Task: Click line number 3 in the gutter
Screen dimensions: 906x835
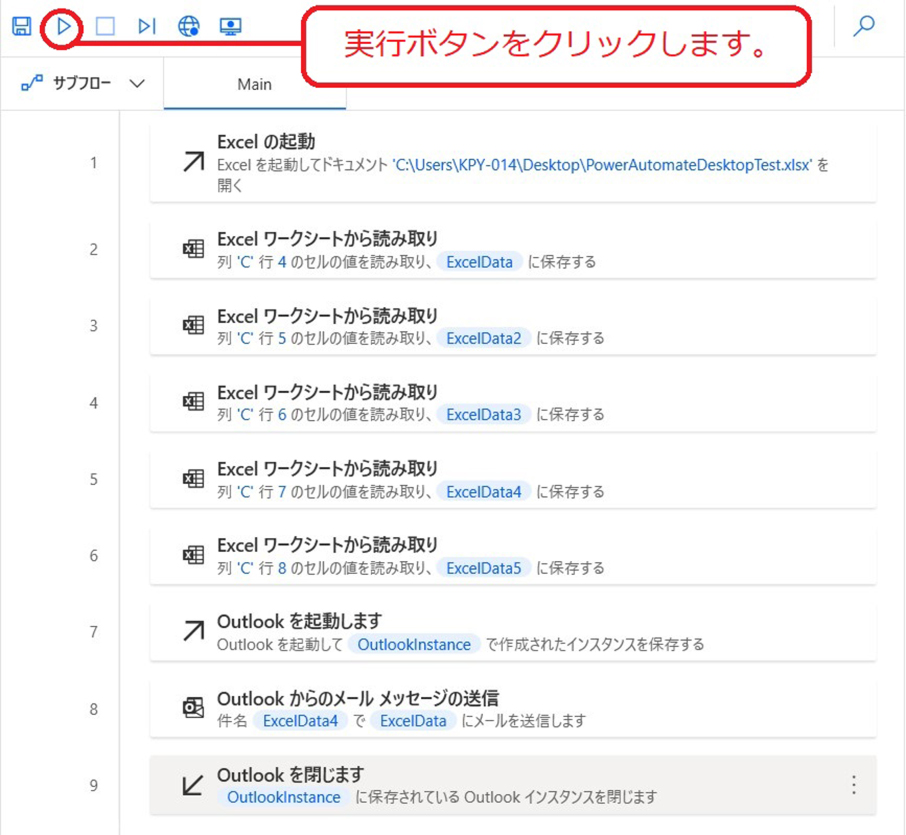Action: point(94,326)
